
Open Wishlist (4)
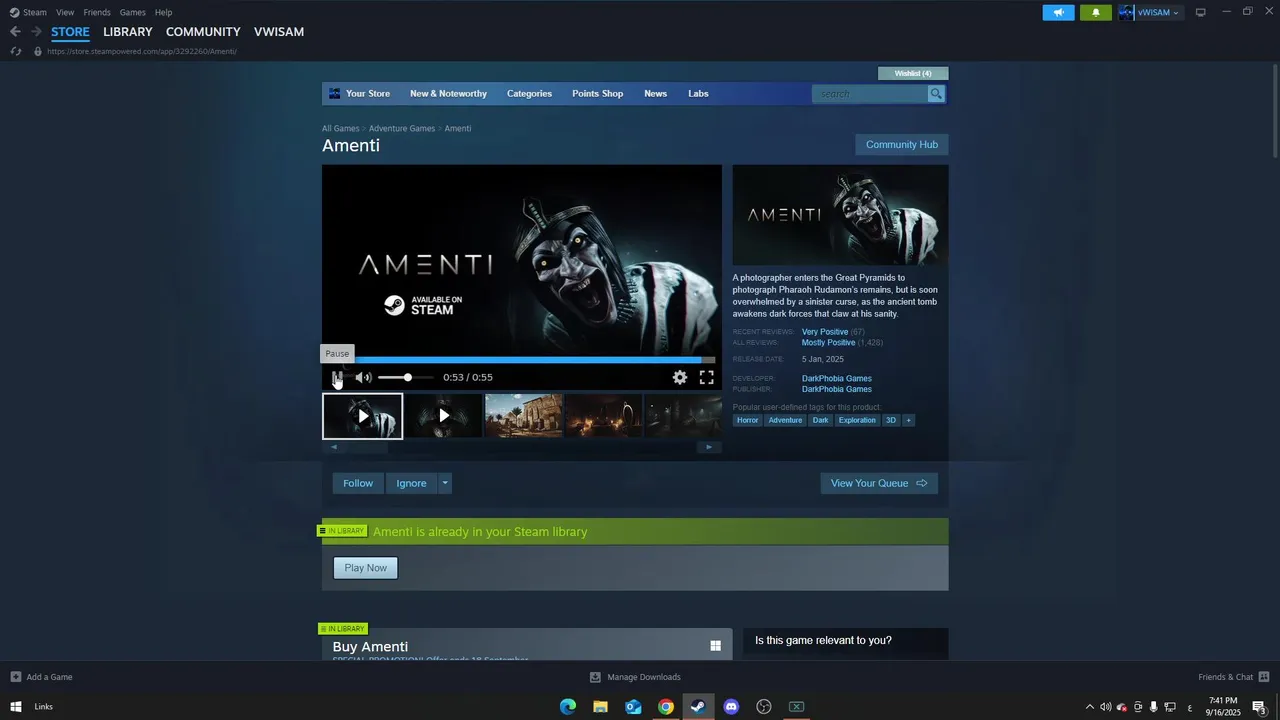pos(913,73)
